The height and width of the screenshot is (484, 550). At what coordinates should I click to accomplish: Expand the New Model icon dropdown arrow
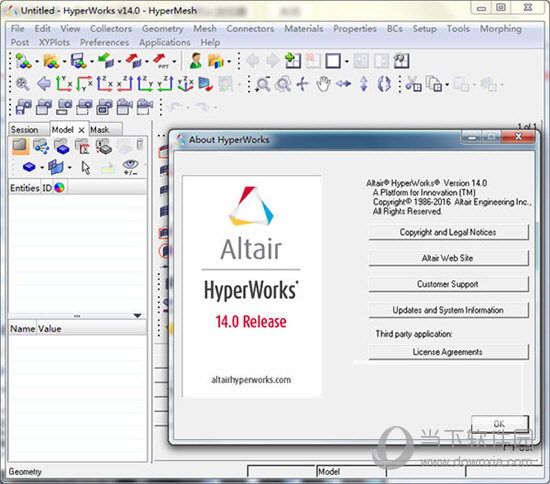[37, 62]
